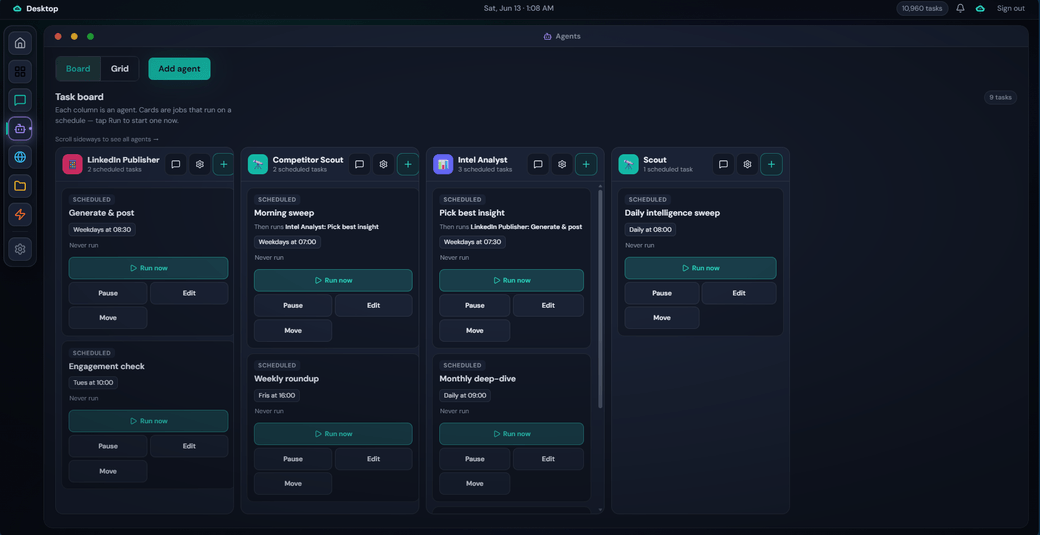
Task: Click the notifications bell icon
Action: tap(960, 9)
